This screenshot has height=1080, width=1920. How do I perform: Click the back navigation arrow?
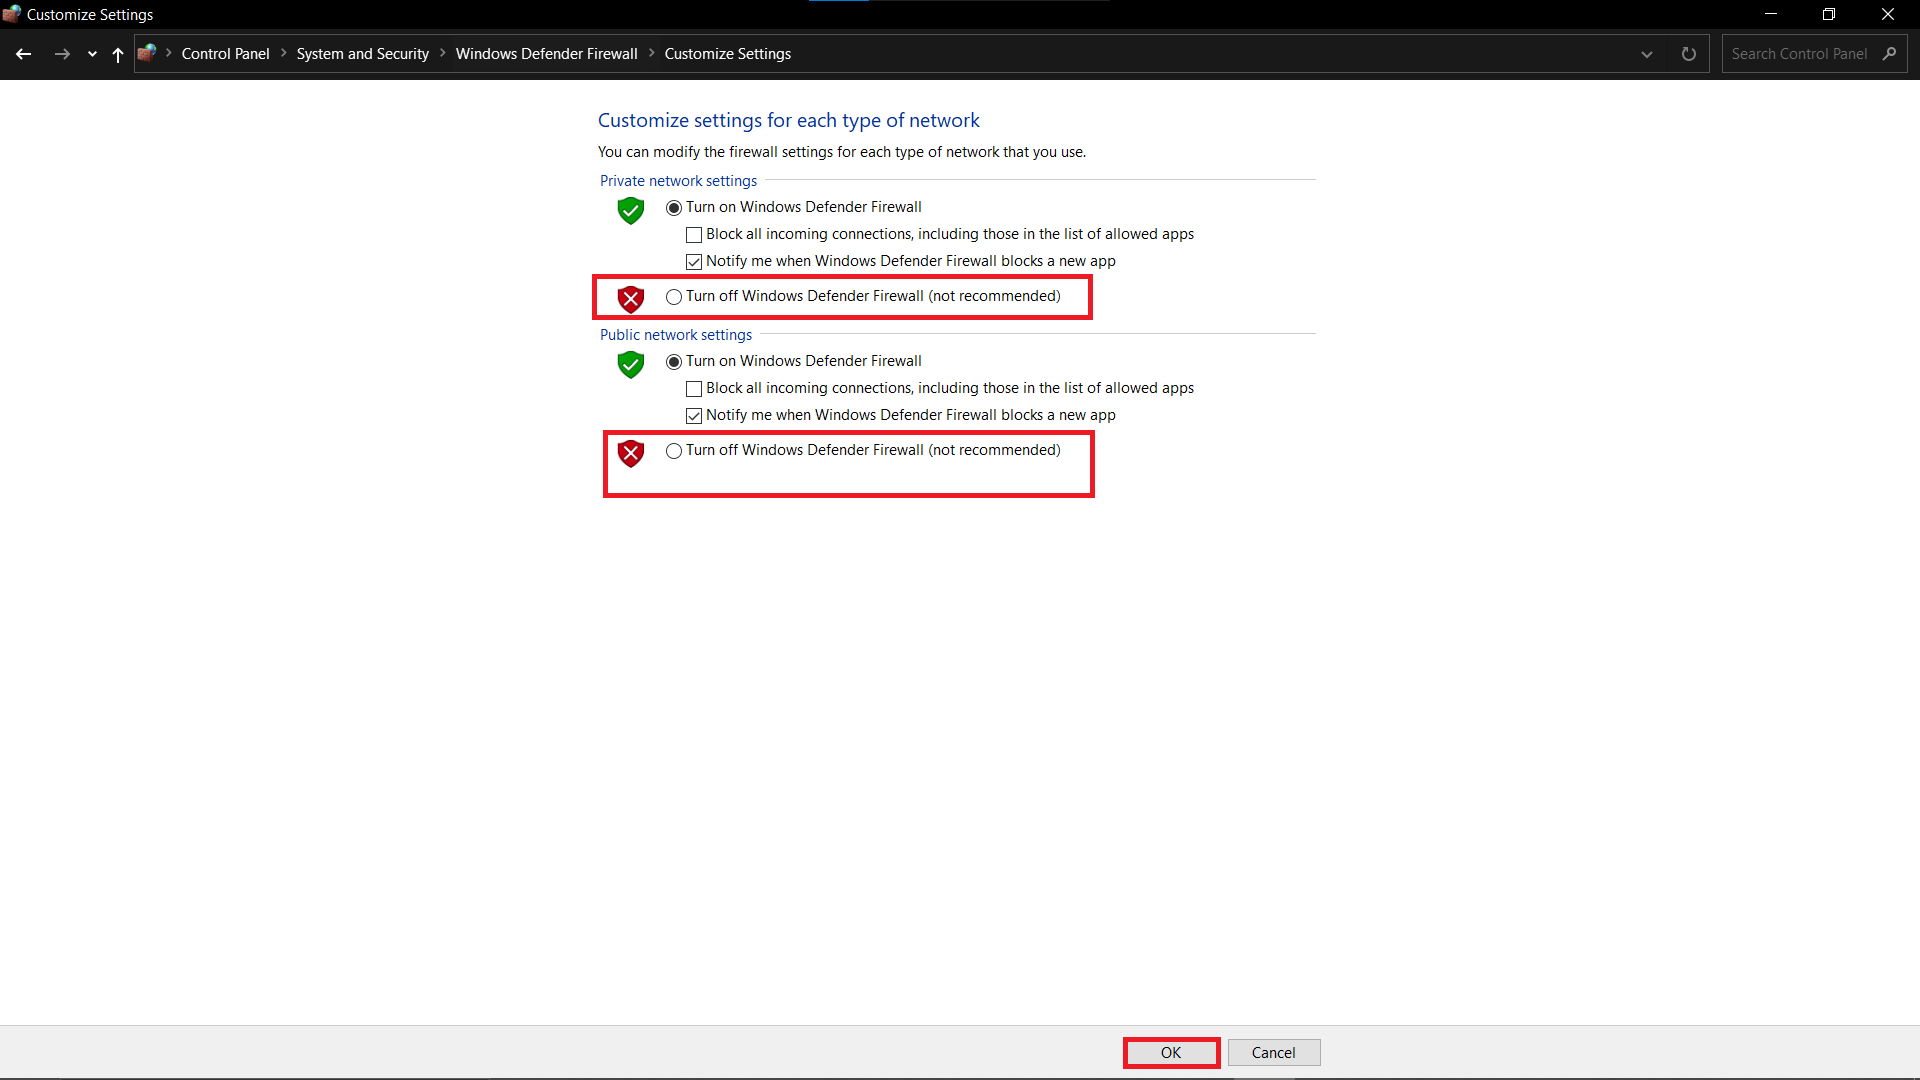pyautogui.click(x=24, y=54)
